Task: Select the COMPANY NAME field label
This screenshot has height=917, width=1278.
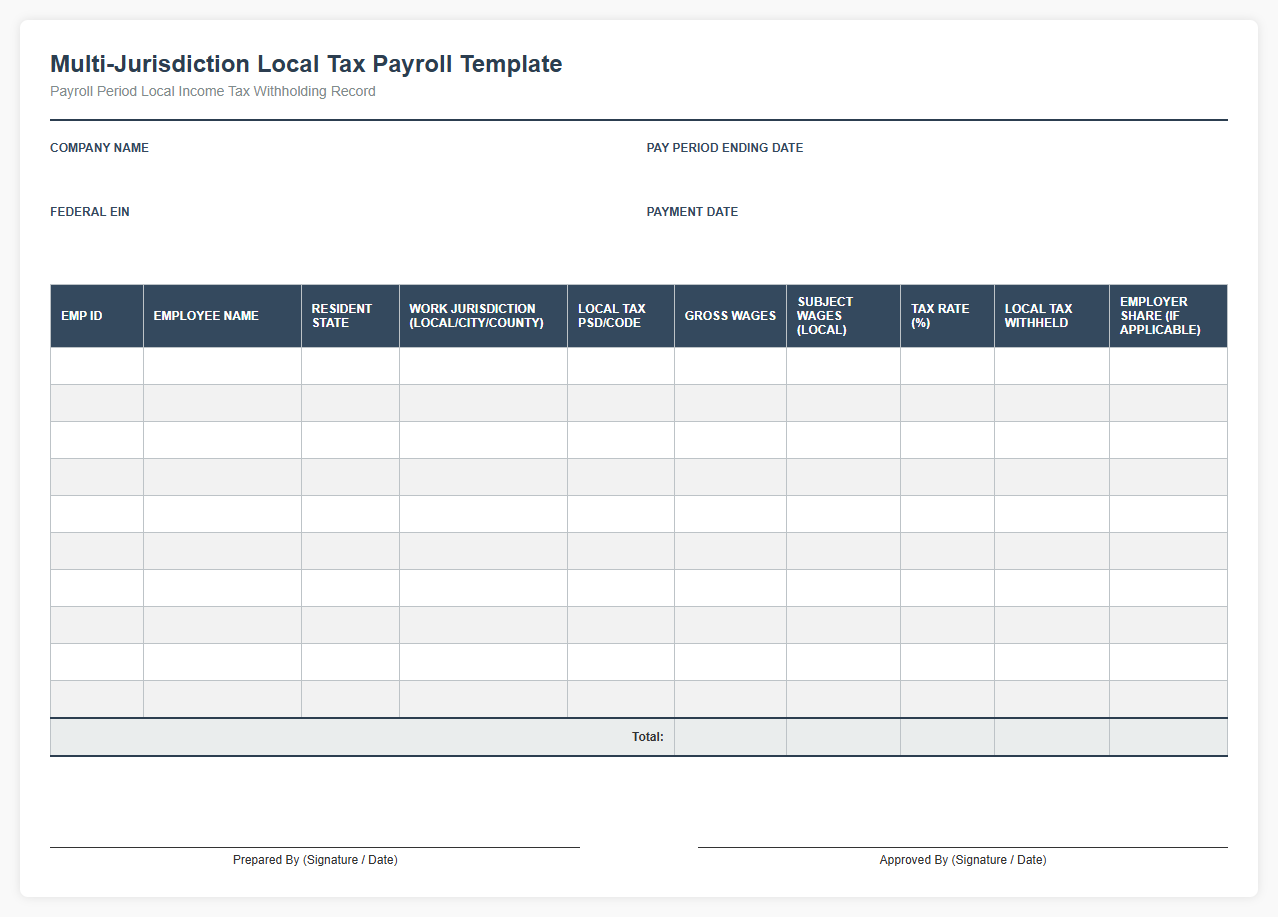Action: pyautogui.click(x=99, y=148)
